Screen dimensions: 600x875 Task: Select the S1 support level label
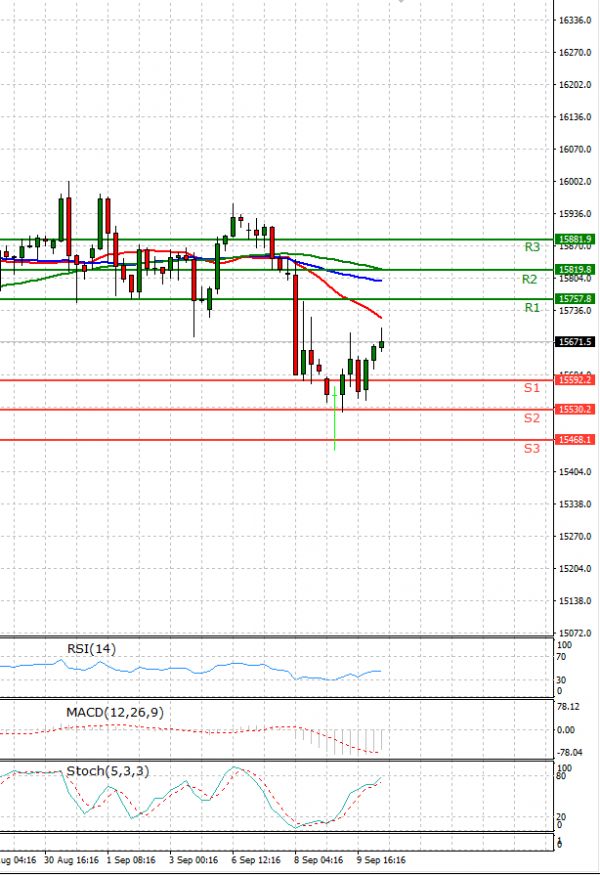pos(532,387)
